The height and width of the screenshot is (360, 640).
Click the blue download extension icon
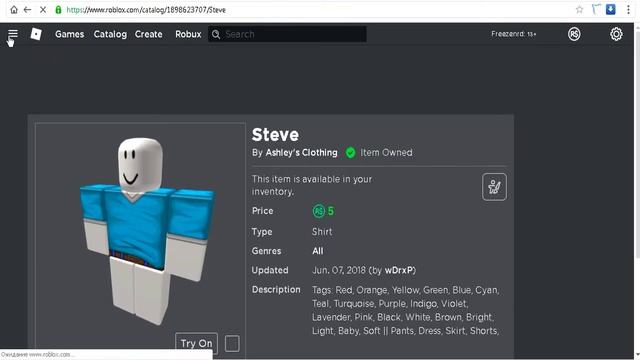pos(611,9)
